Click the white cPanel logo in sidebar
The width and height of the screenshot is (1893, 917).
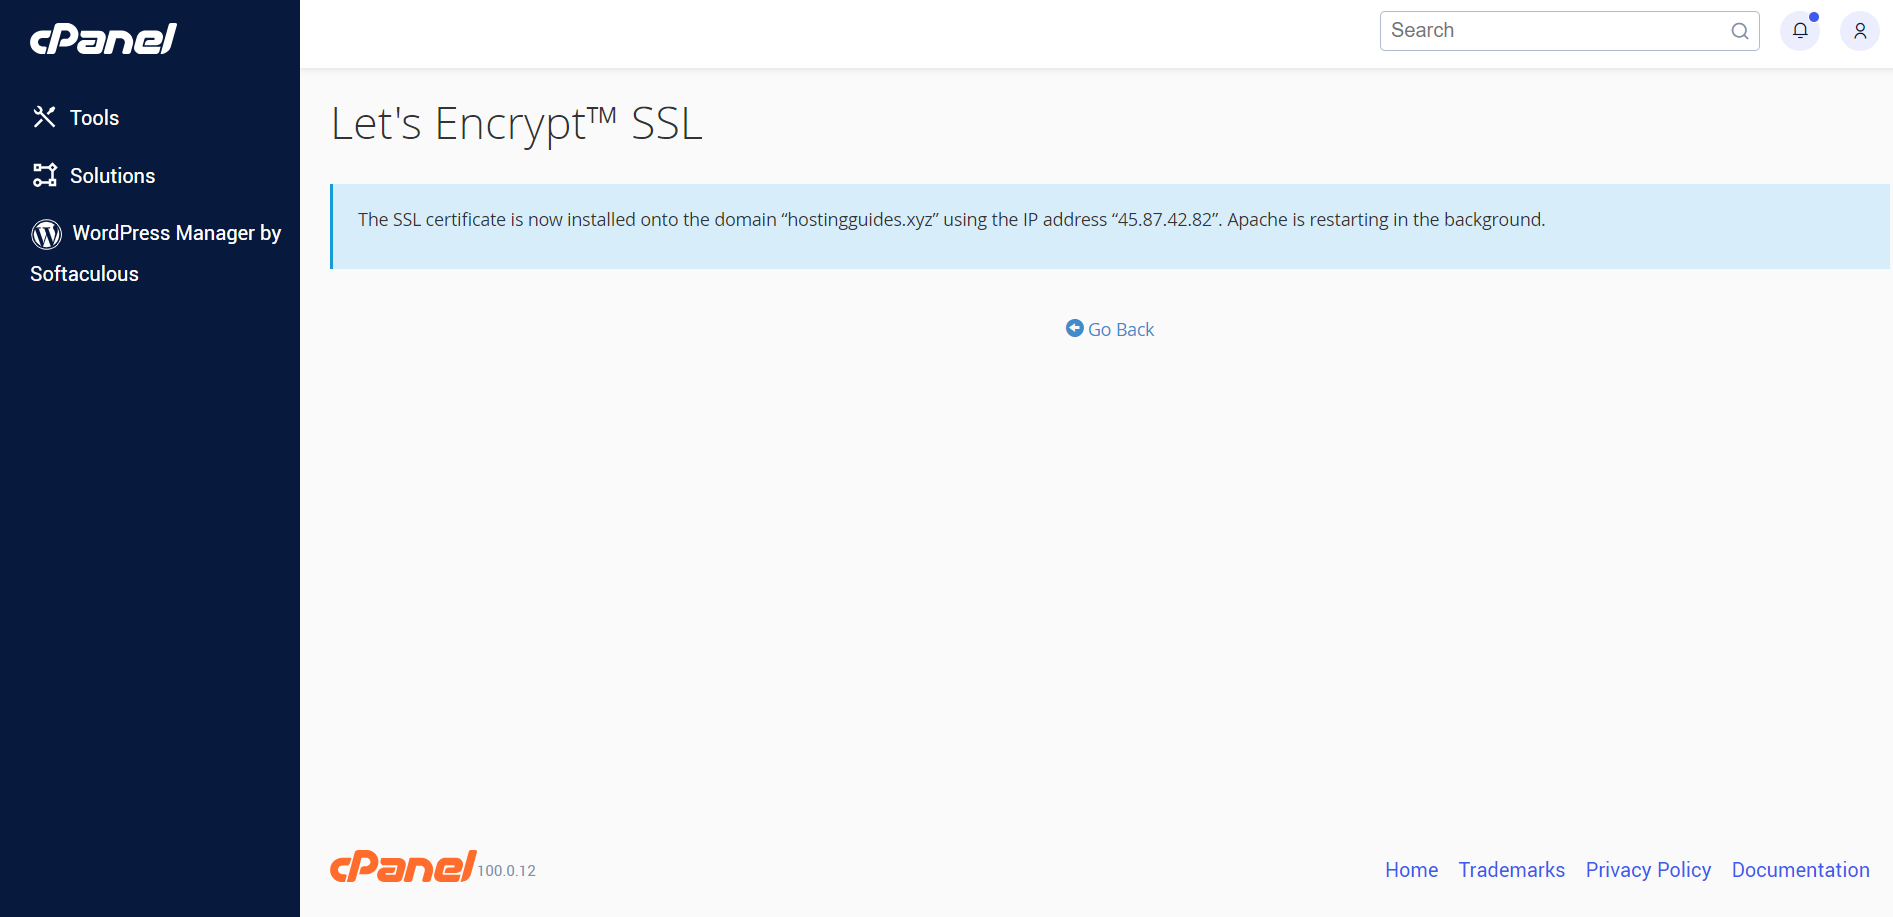click(103, 39)
